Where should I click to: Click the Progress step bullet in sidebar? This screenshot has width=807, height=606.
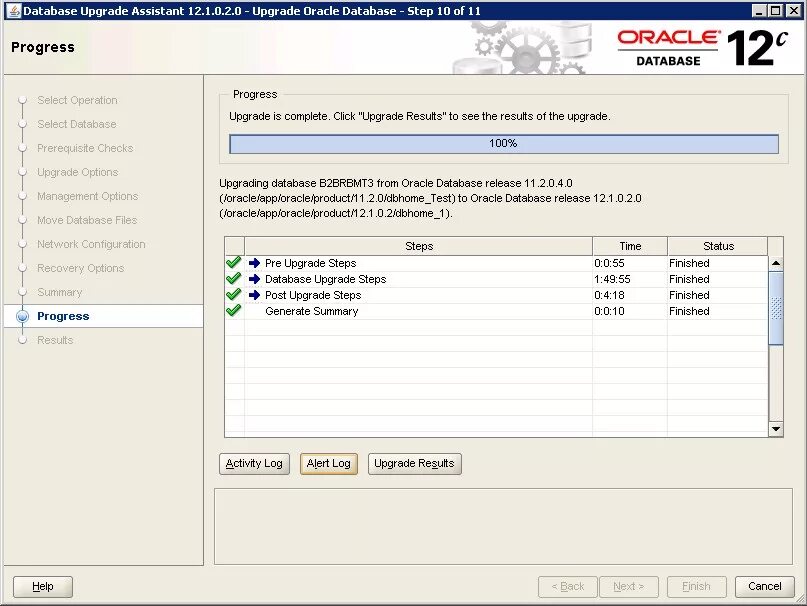coord(22,316)
